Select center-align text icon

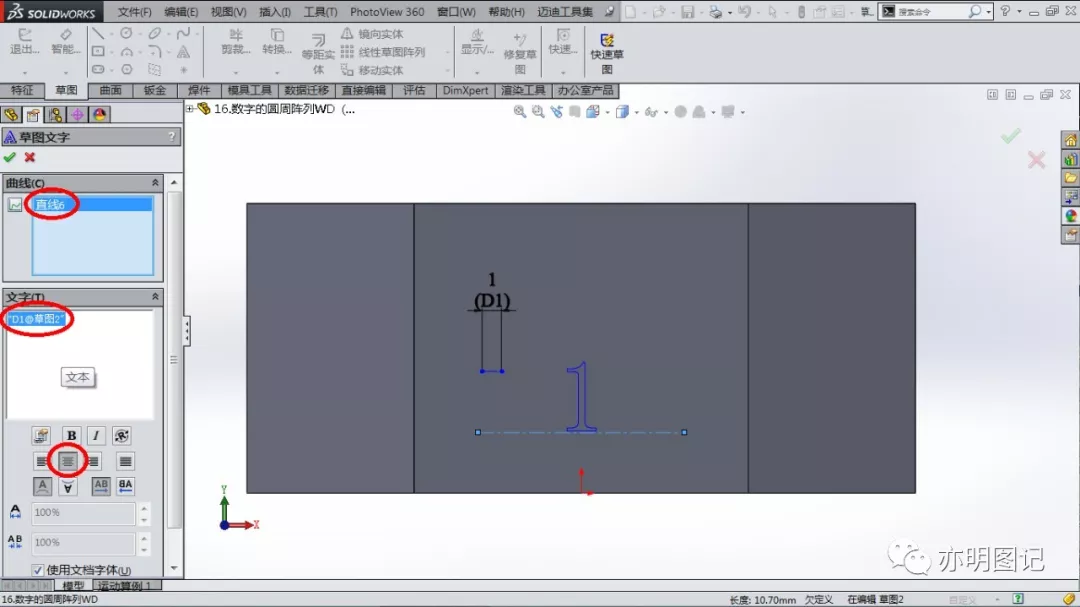67,461
